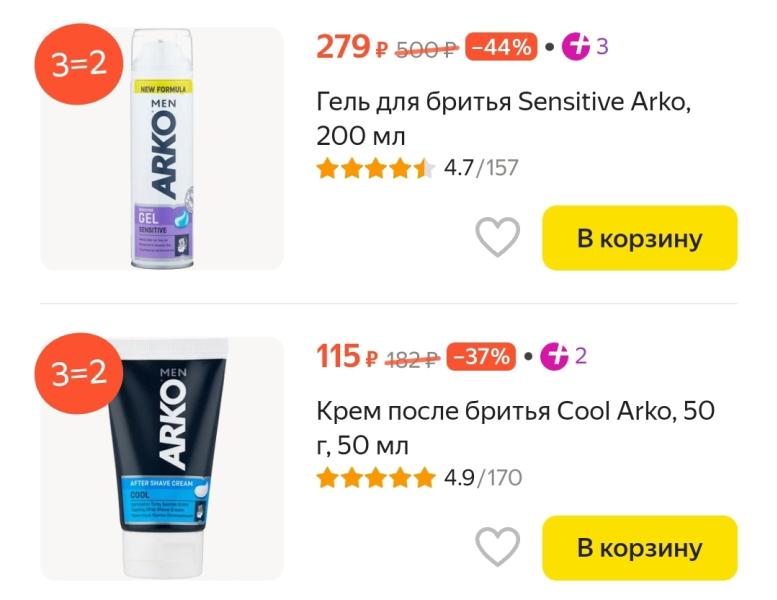Add Arko Cool after-shave cream to favorites

click(497, 548)
